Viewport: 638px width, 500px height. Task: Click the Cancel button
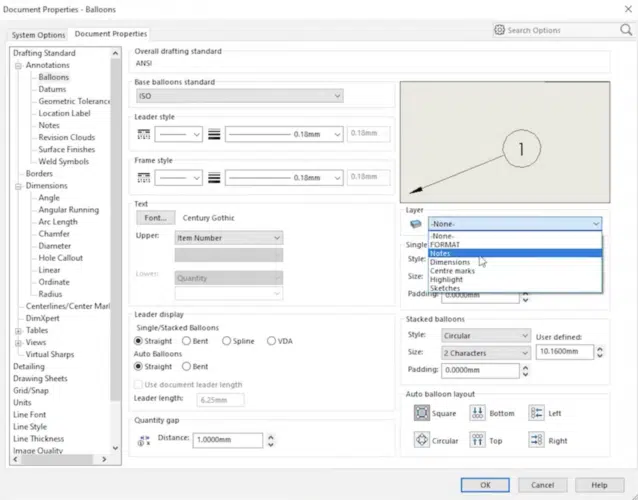tap(542, 485)
